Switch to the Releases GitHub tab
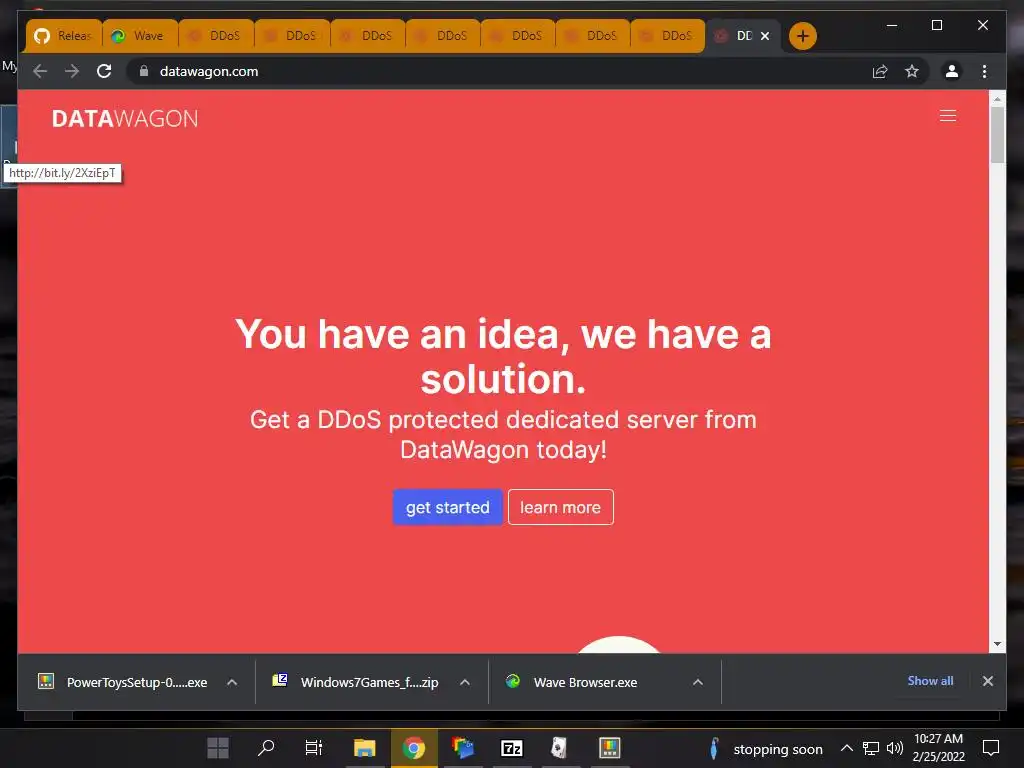Screen dimensions: 1024x768 tap(64, 36)
